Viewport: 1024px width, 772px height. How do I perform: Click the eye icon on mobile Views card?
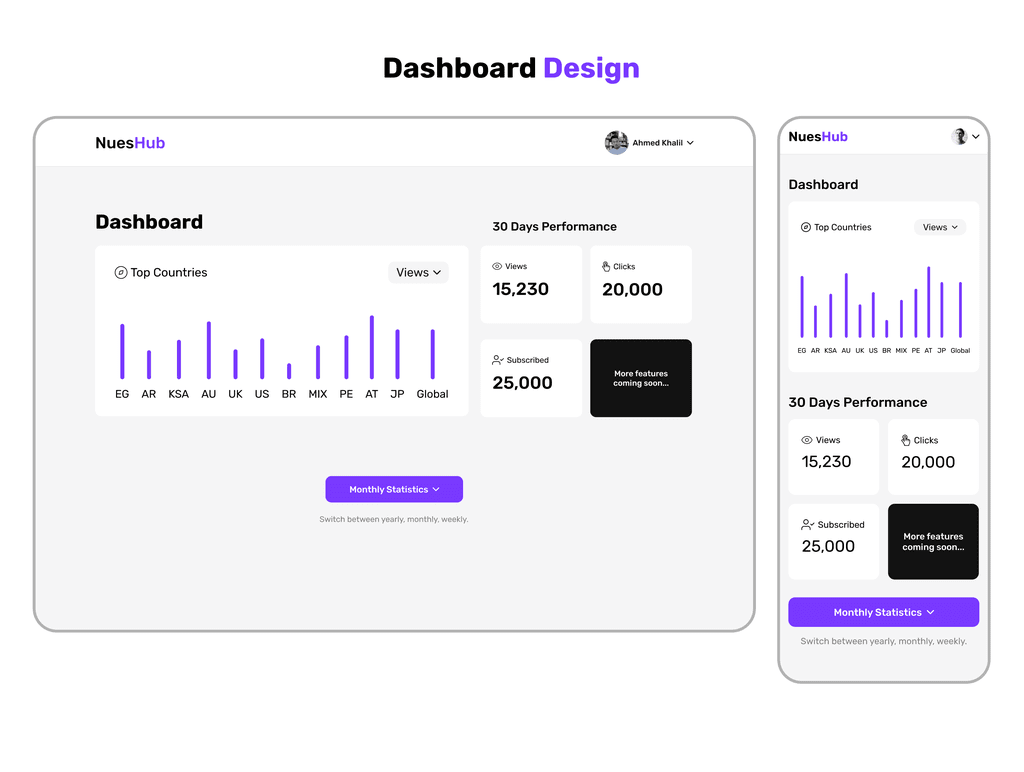[x=807, y=440]
